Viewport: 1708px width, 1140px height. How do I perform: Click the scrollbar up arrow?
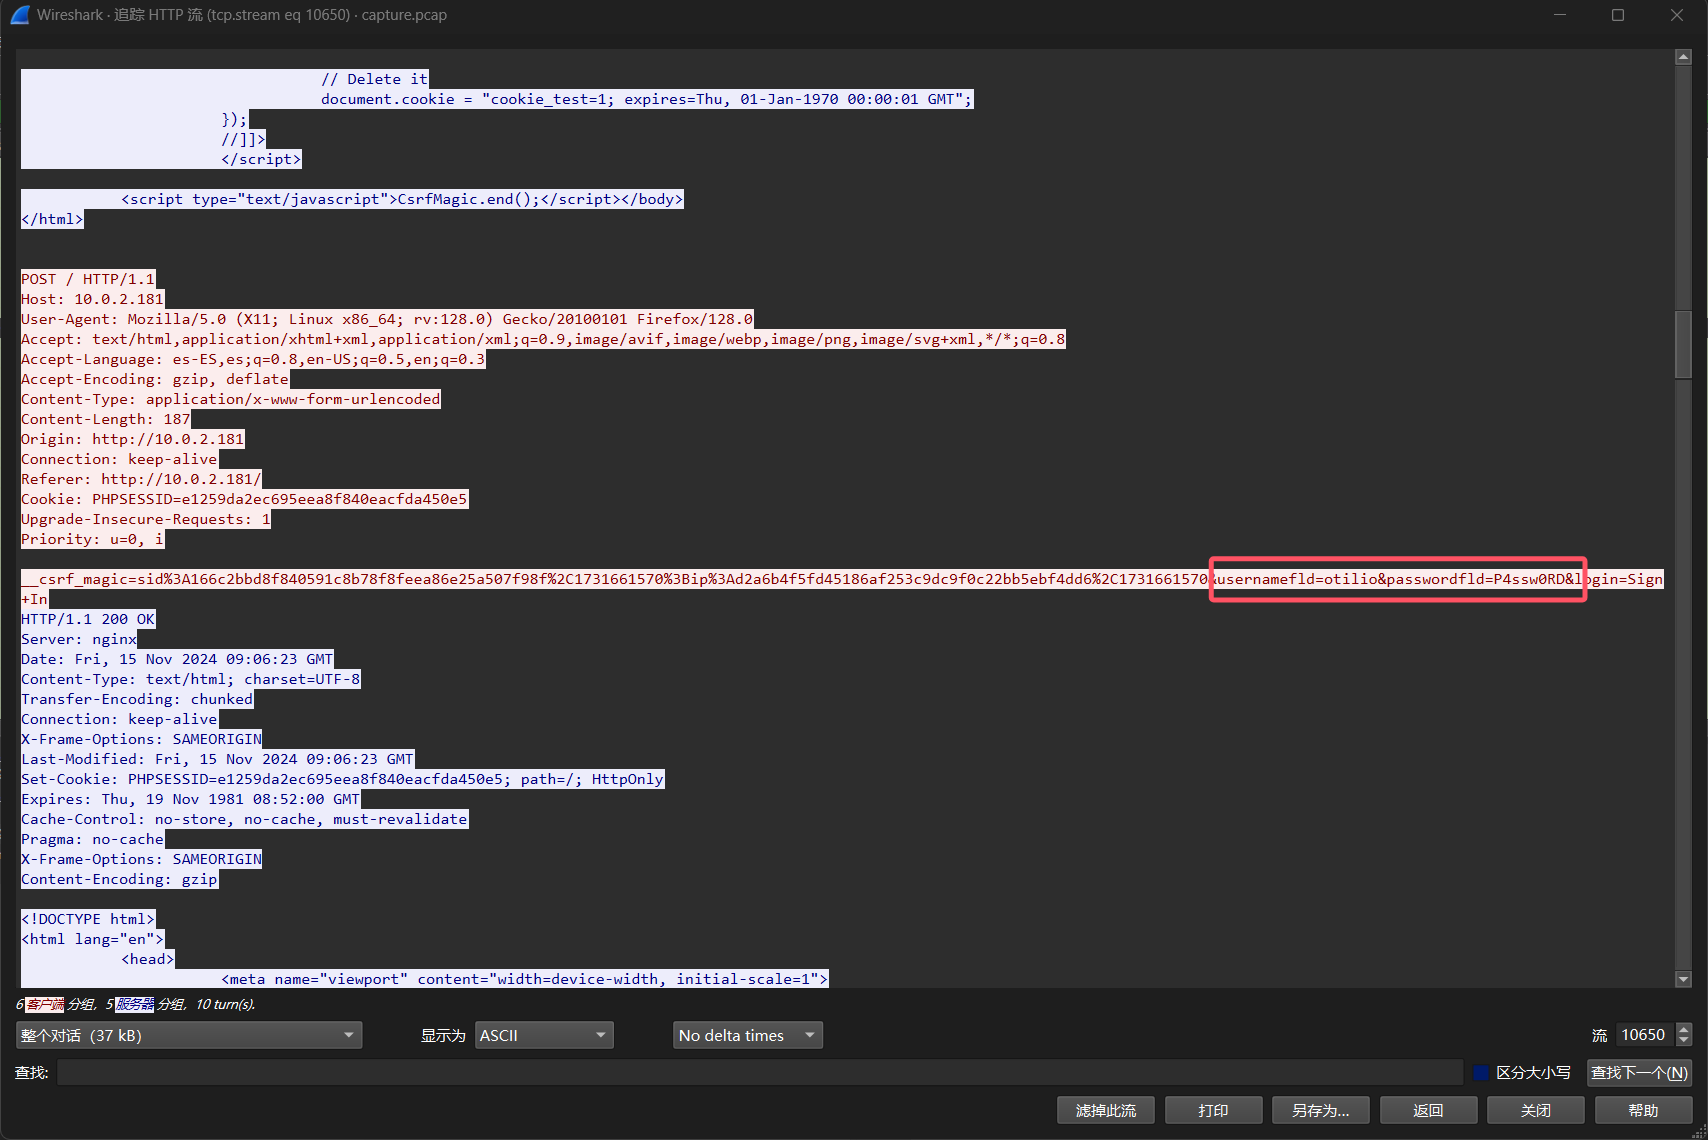tap(1684, 57)
